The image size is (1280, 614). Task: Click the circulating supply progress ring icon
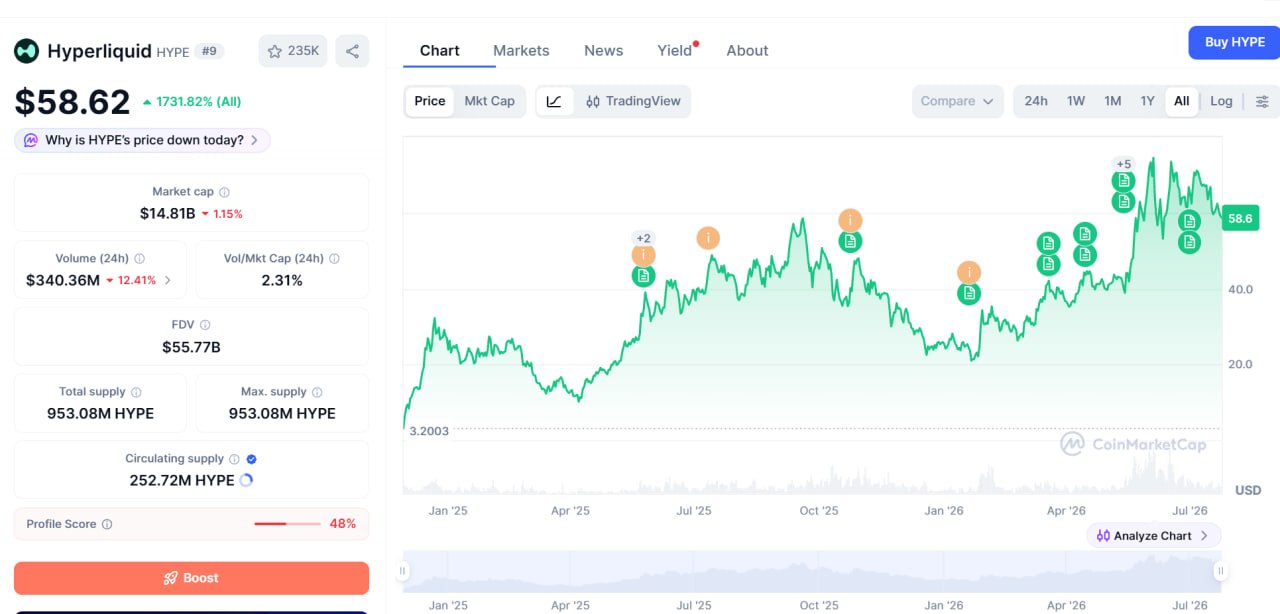246,480
